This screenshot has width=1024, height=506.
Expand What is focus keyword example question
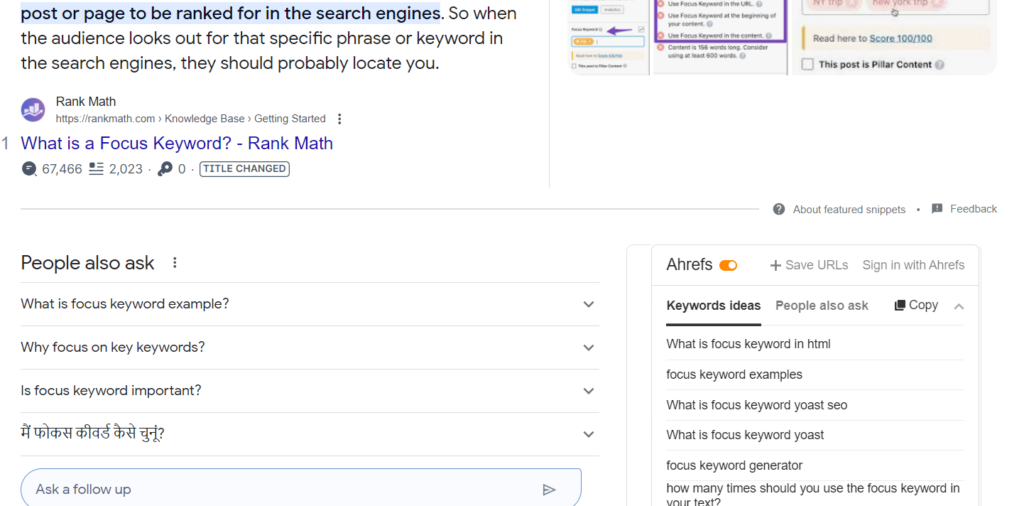click(310, 304)
